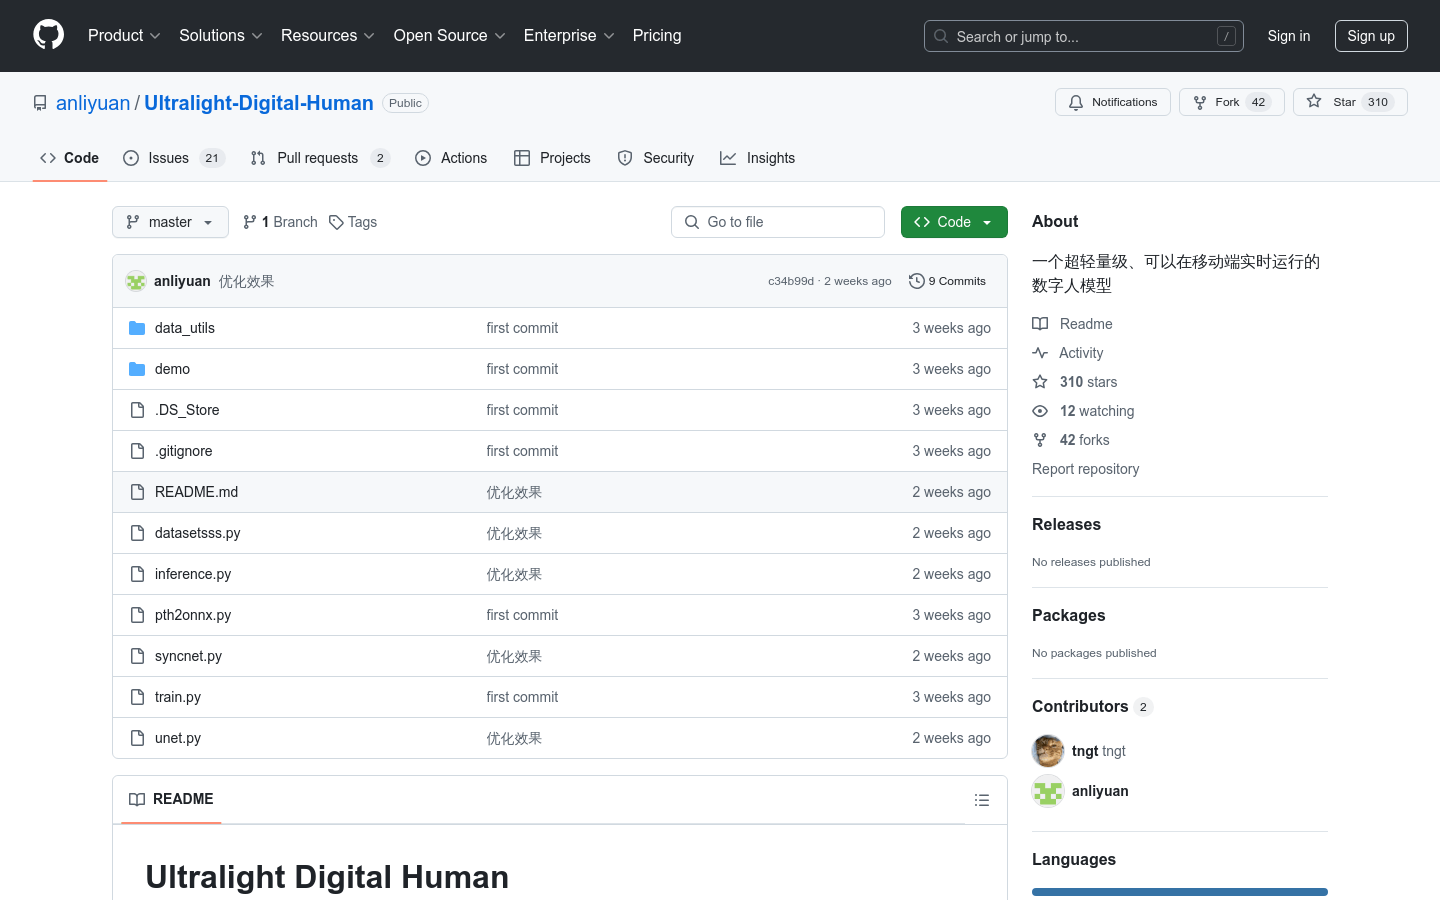Open the 9 Commits link
The height and width of the screenshot is (900, 1440).
pyautogui.click(x=947, y=281)
